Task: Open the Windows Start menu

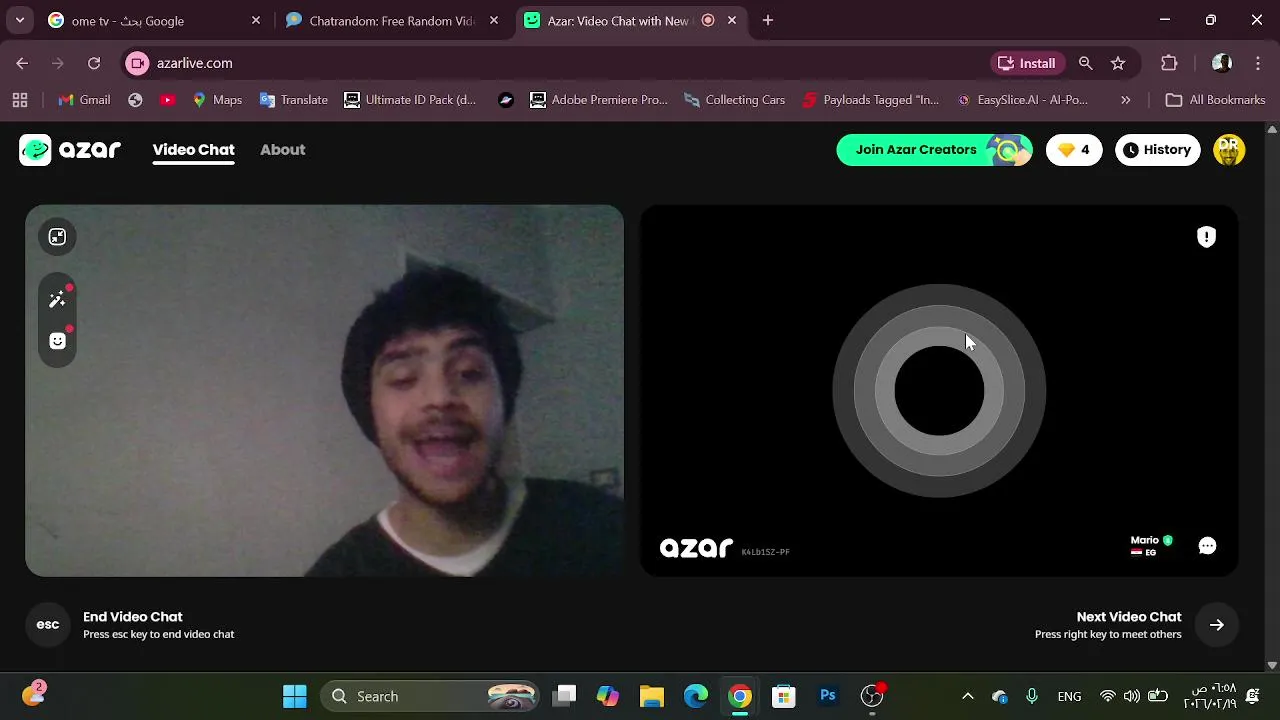Action: pyautogui.click(x=294, y=696)
